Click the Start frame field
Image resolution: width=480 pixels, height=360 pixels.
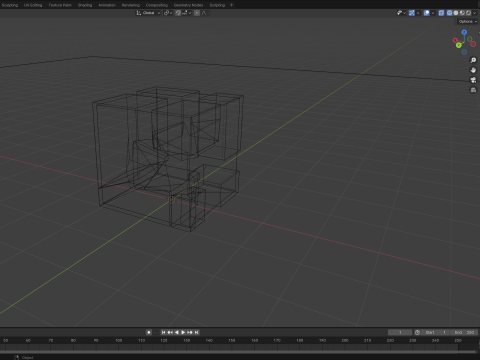435,332
